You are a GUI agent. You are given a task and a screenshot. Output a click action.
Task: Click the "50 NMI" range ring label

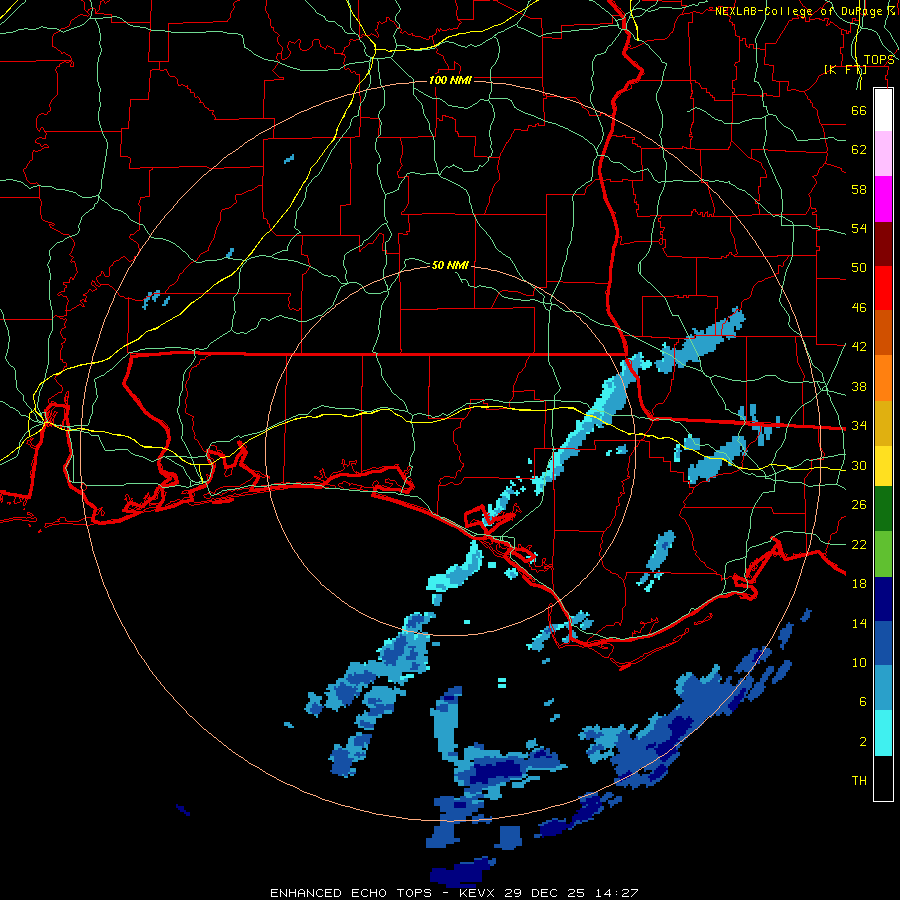coord(450,265)
